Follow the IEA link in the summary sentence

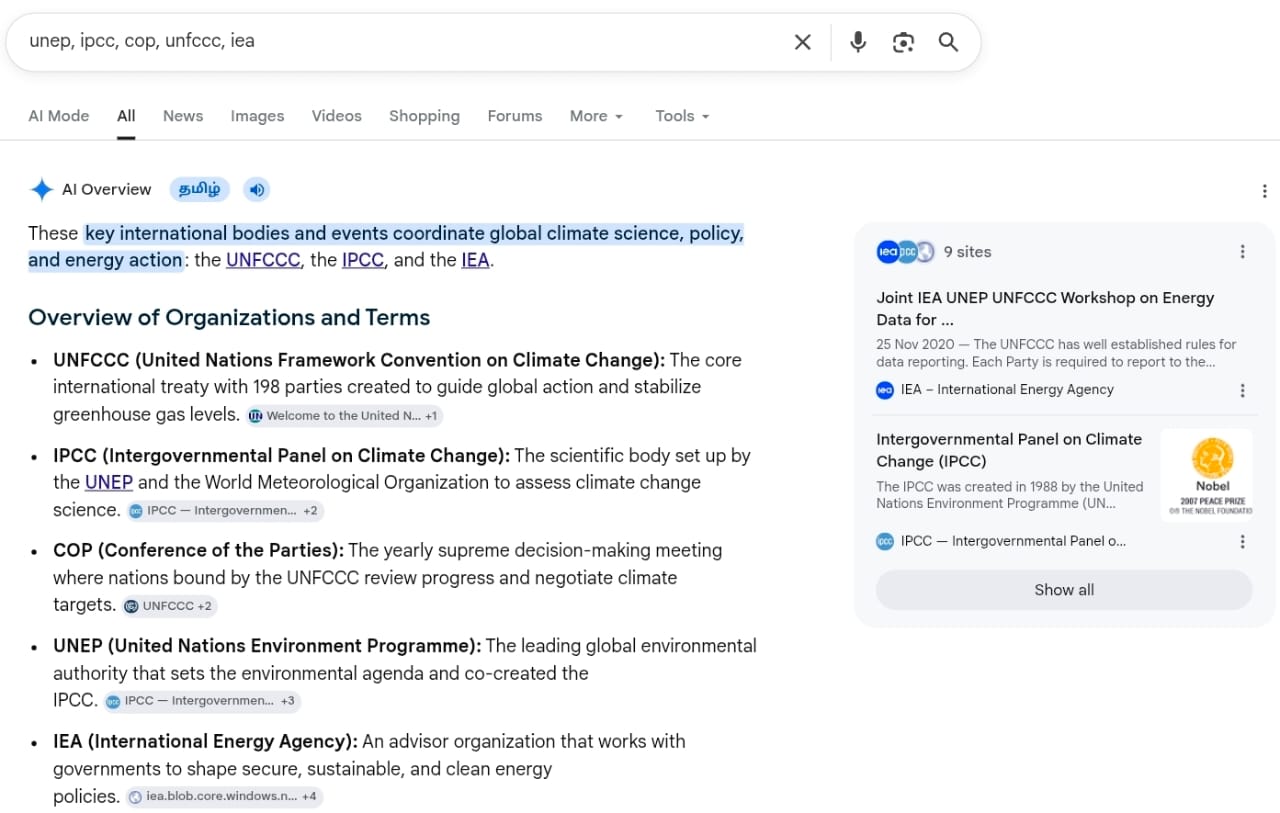475,260
